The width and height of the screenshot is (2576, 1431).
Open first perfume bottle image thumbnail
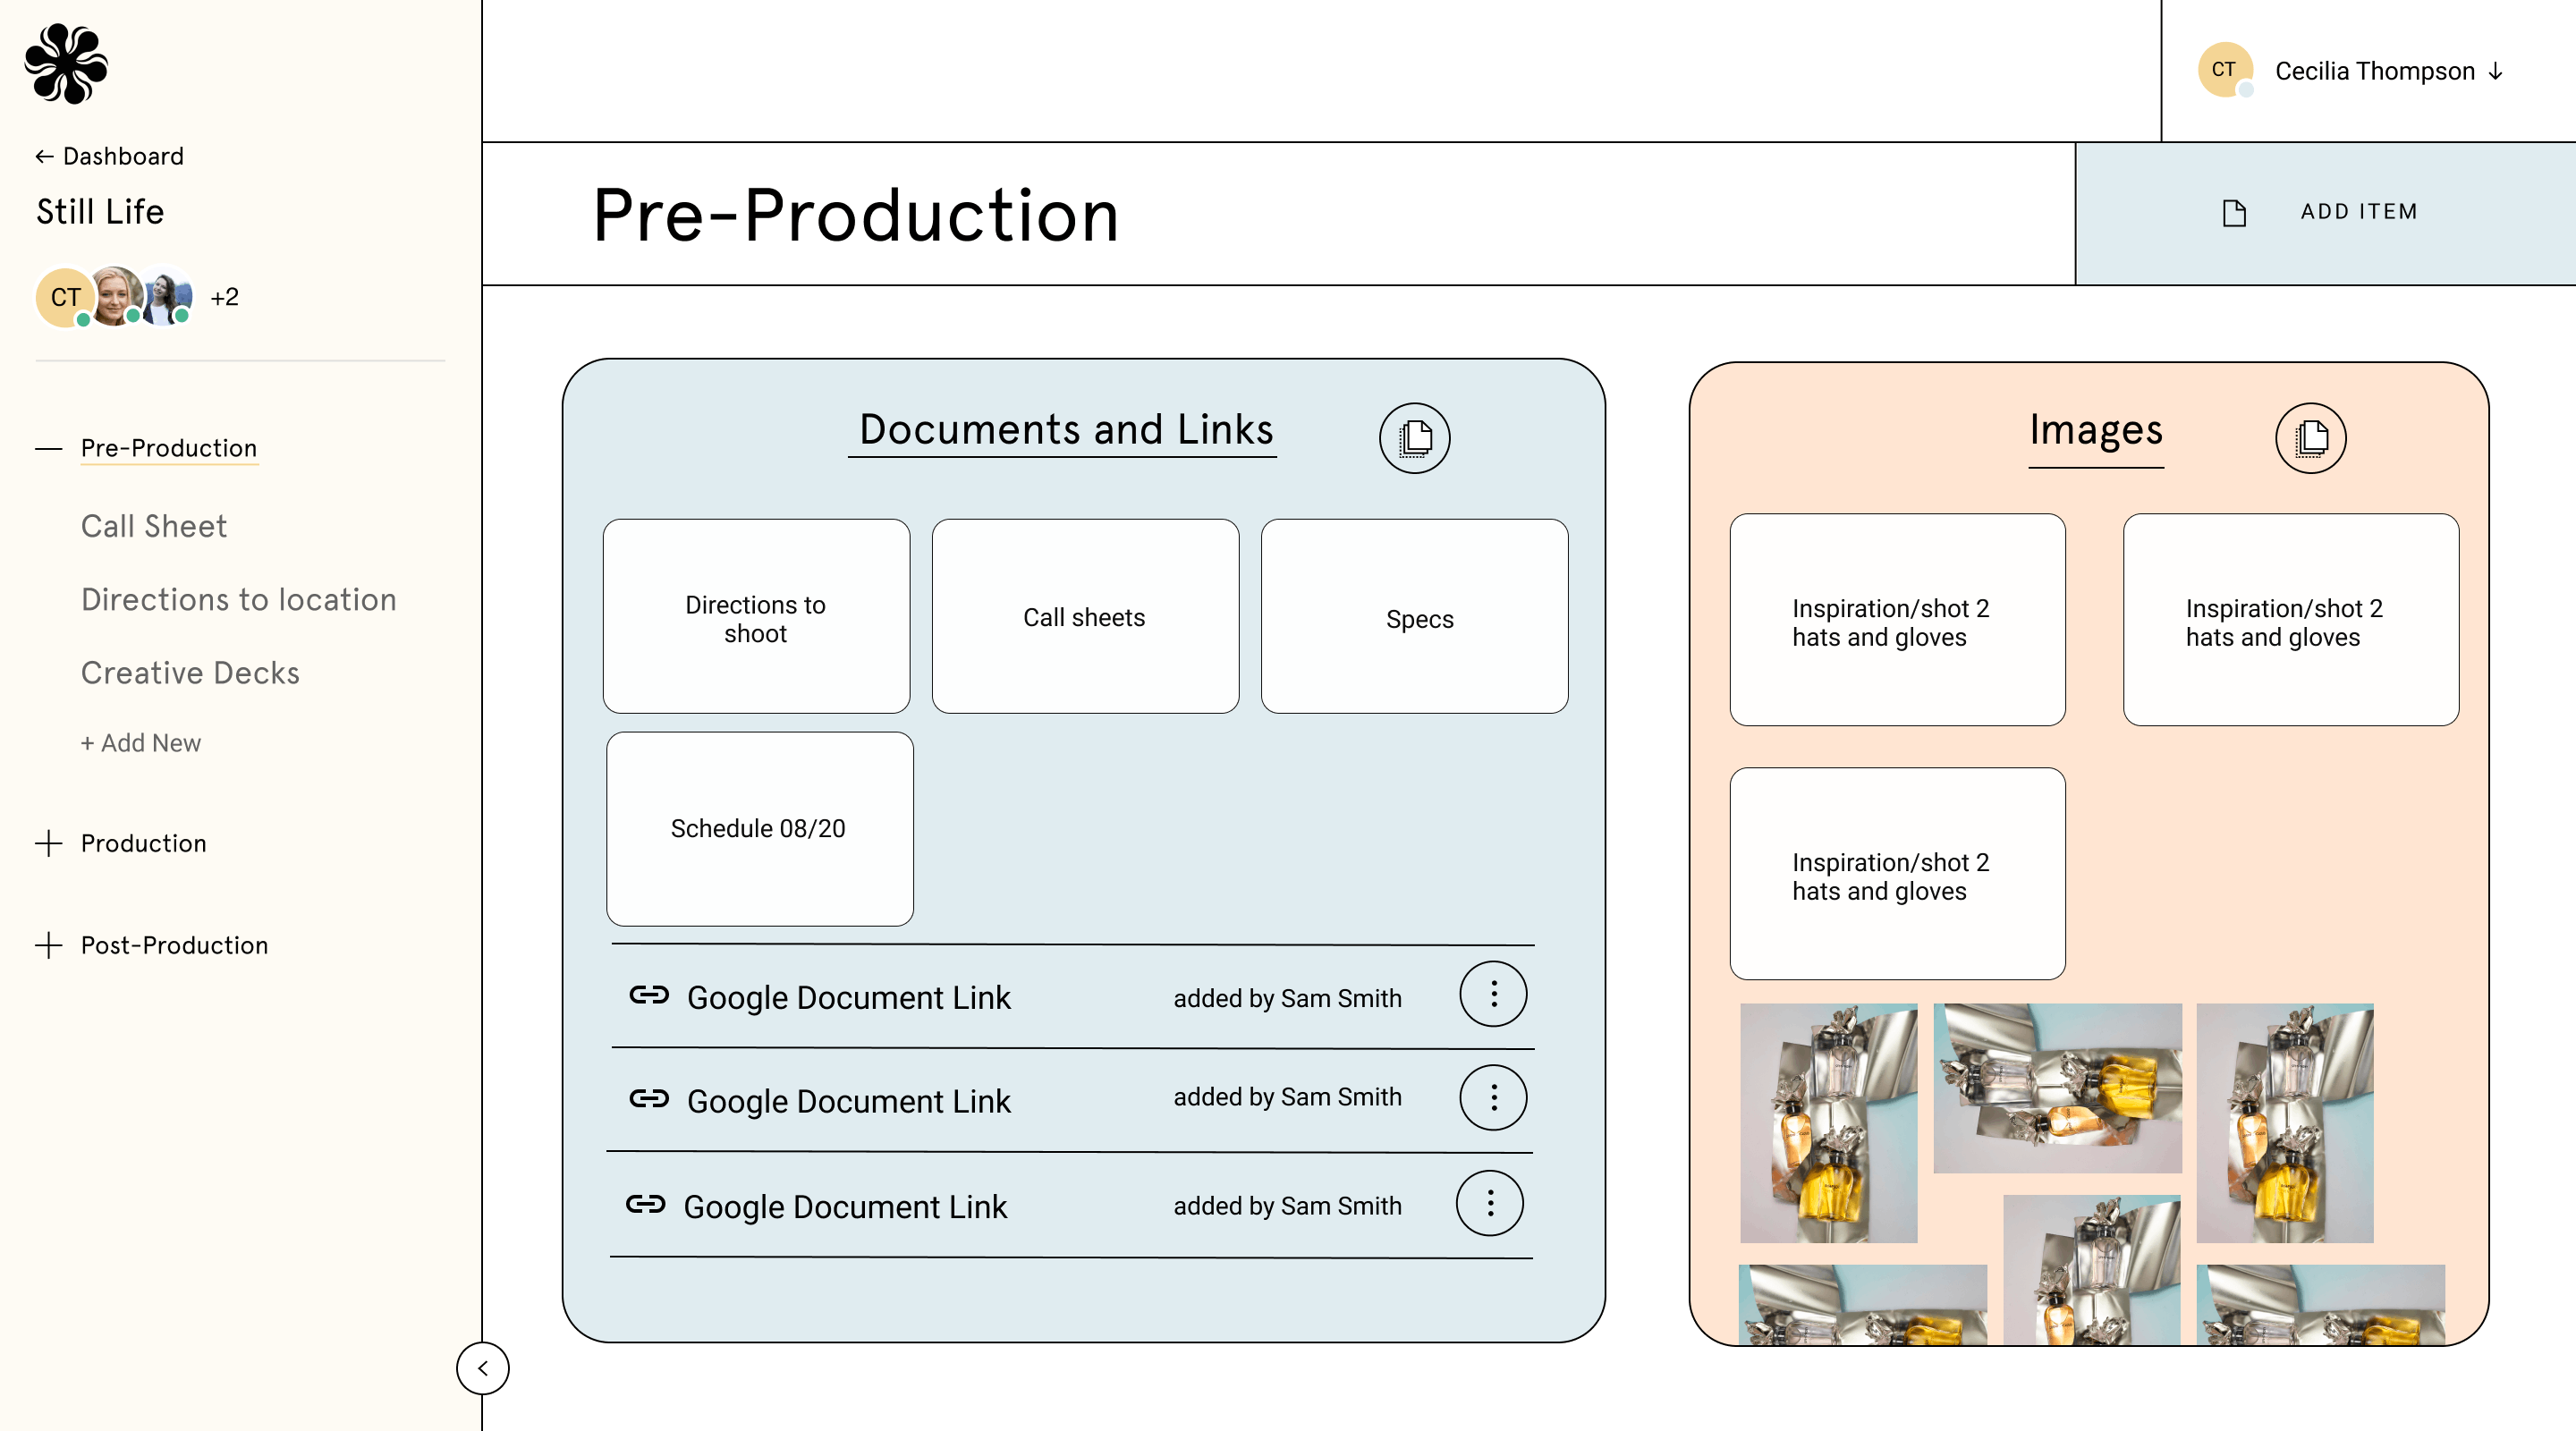point(1827,1122)
